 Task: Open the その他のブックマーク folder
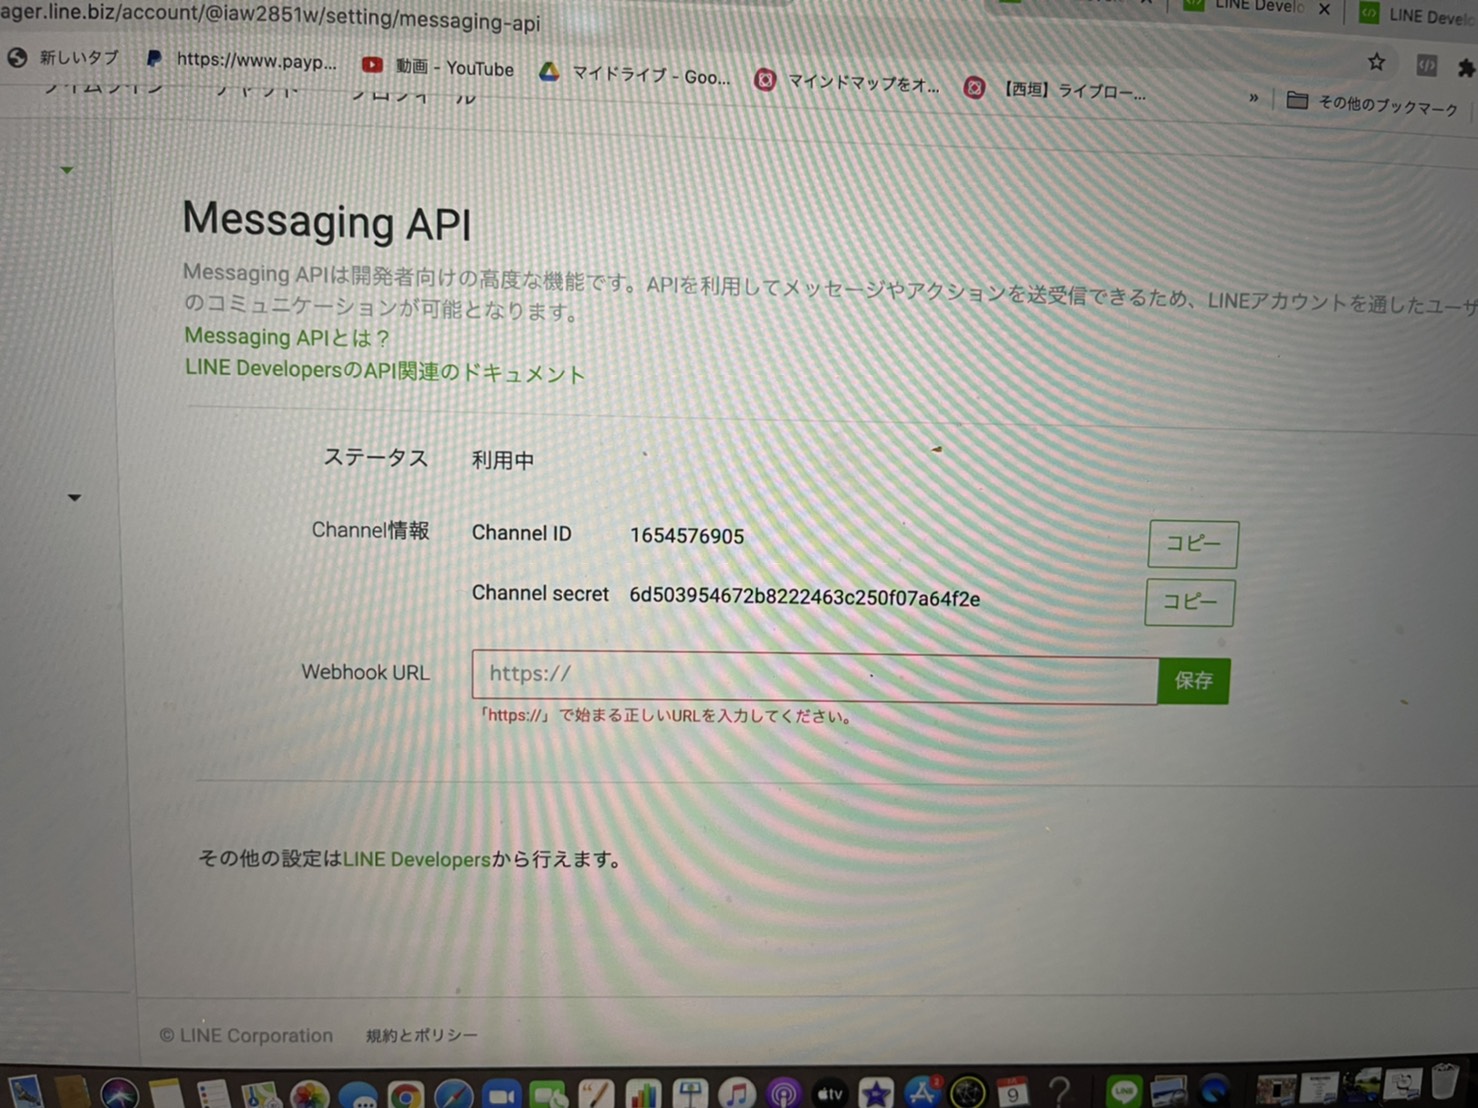1372,103
